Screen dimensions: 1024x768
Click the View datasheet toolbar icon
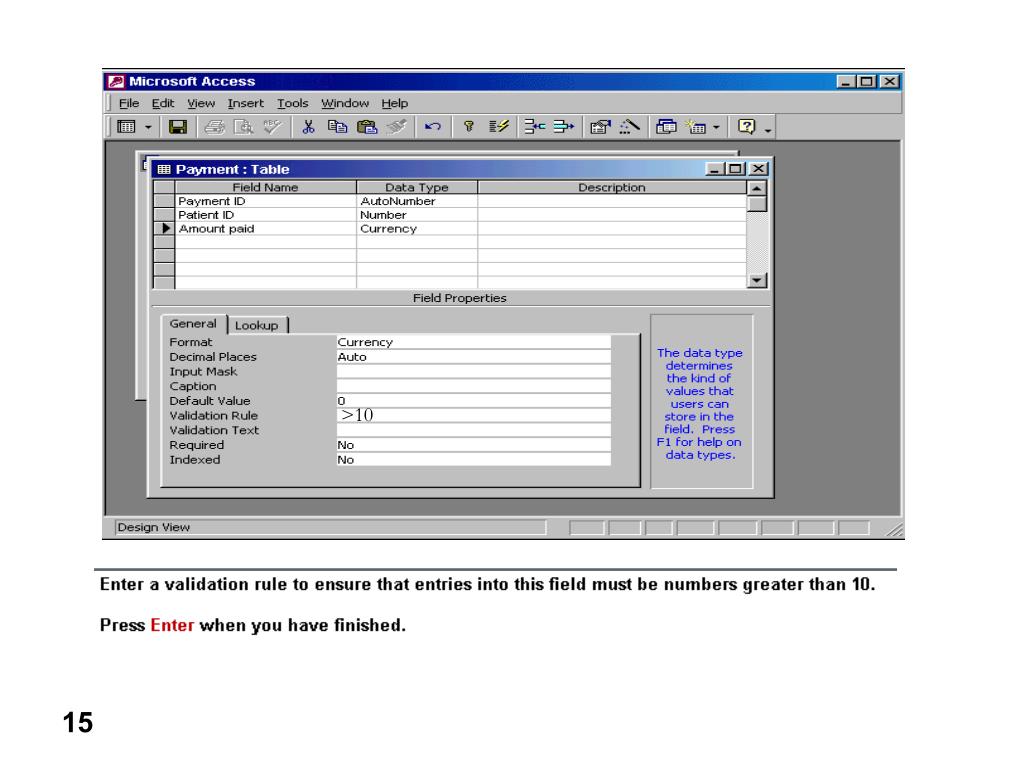(126, 127)
